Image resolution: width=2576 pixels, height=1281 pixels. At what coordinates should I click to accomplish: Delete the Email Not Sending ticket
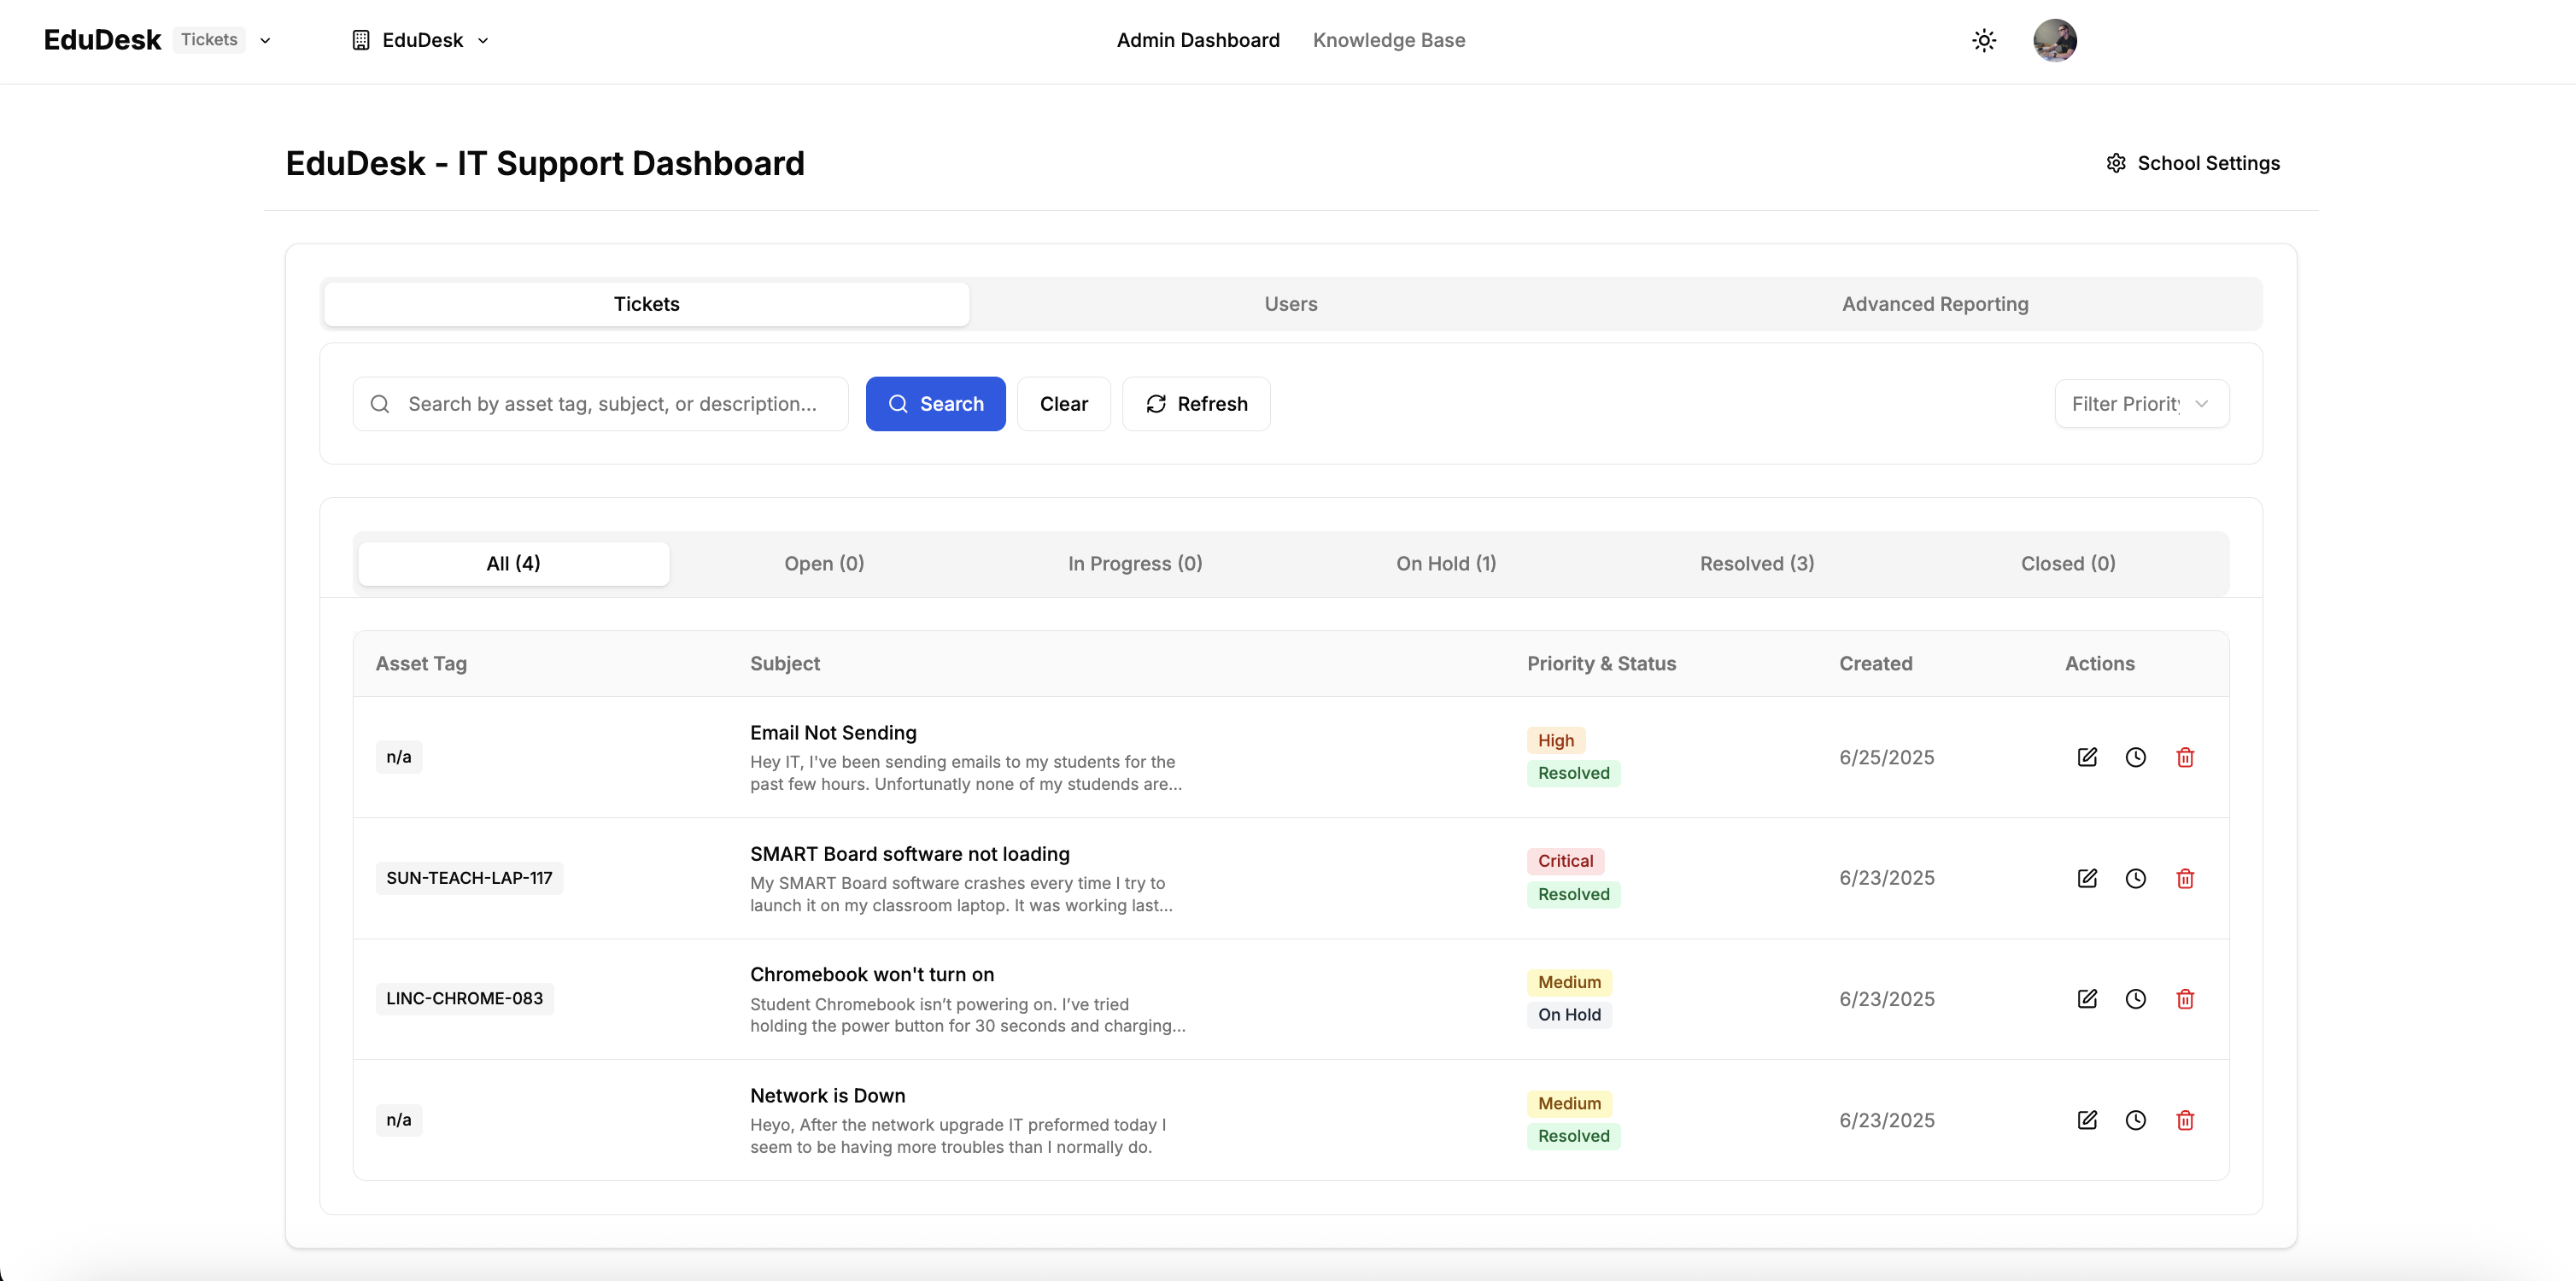[x=2184, y=757]
